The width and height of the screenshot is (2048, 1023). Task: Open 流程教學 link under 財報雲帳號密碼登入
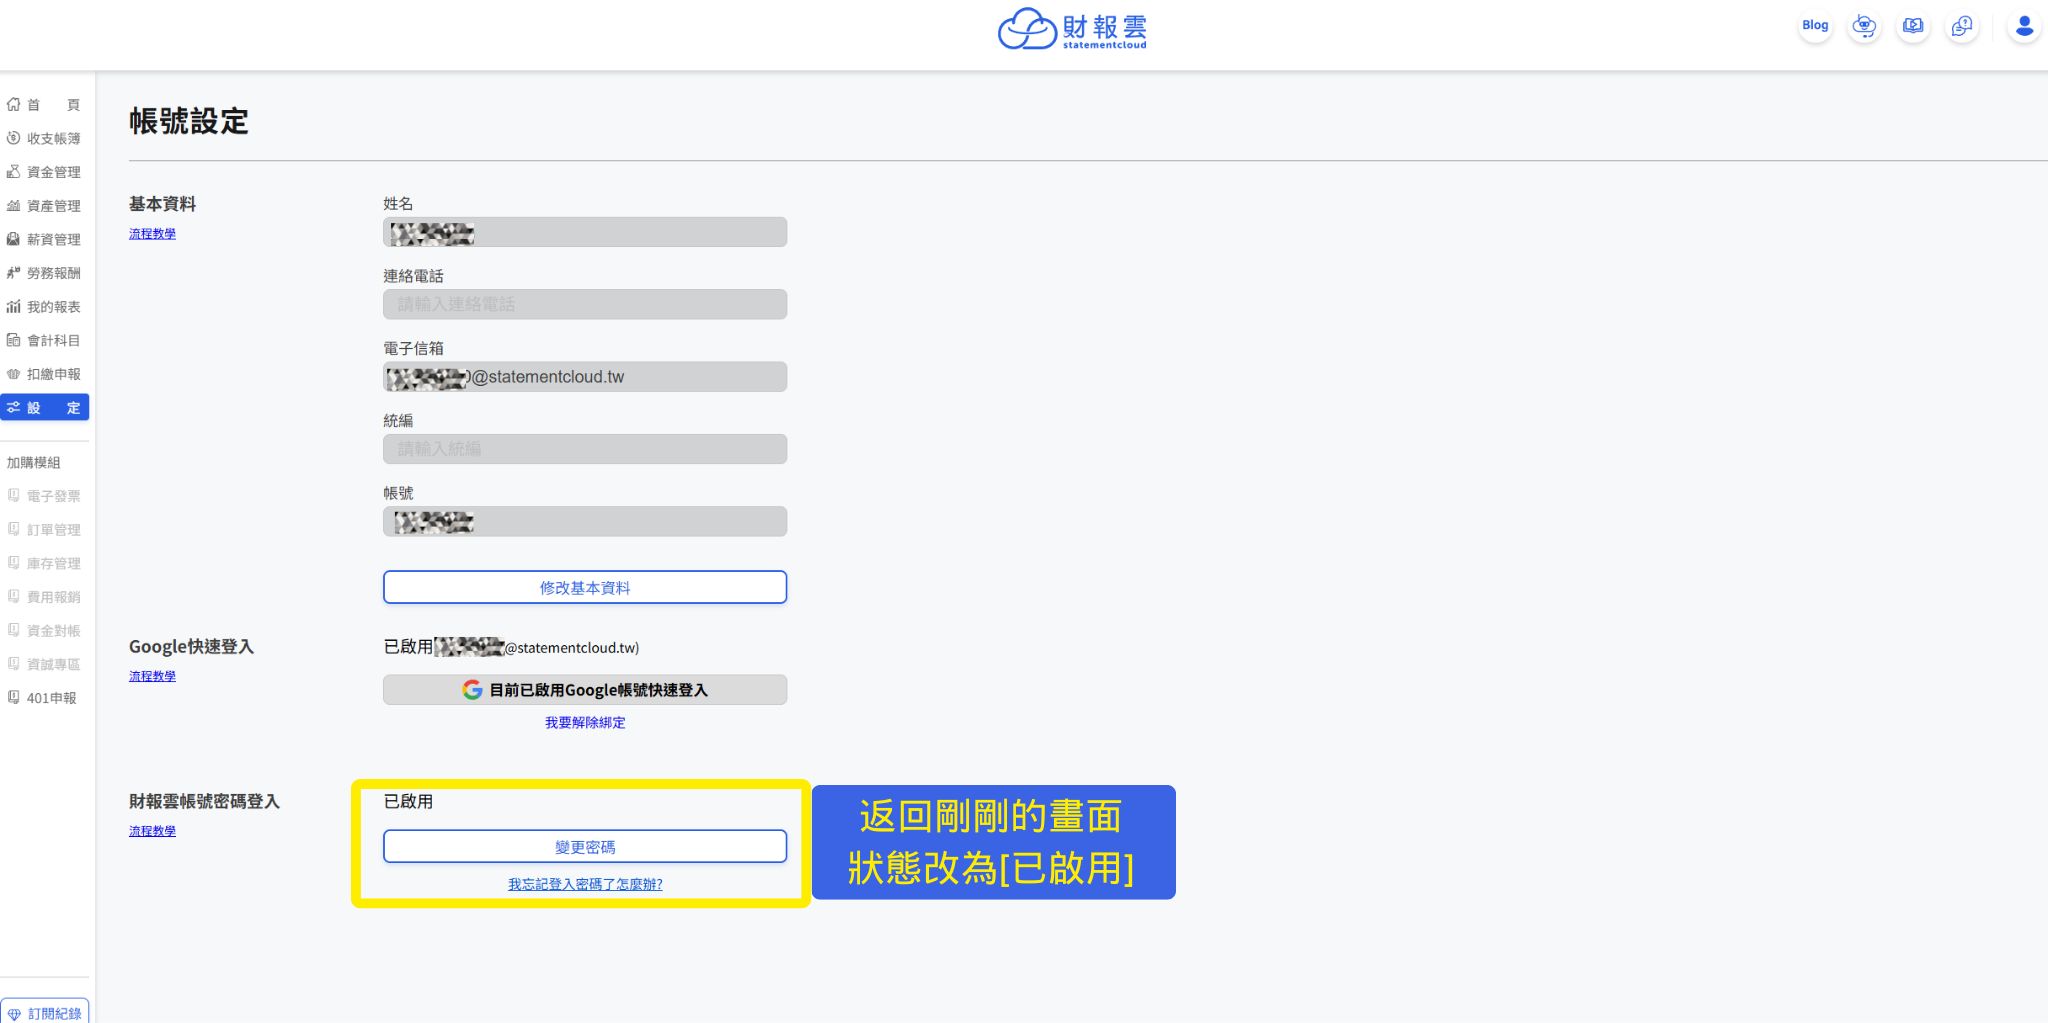pyautogui.click(x=152, y=832)
